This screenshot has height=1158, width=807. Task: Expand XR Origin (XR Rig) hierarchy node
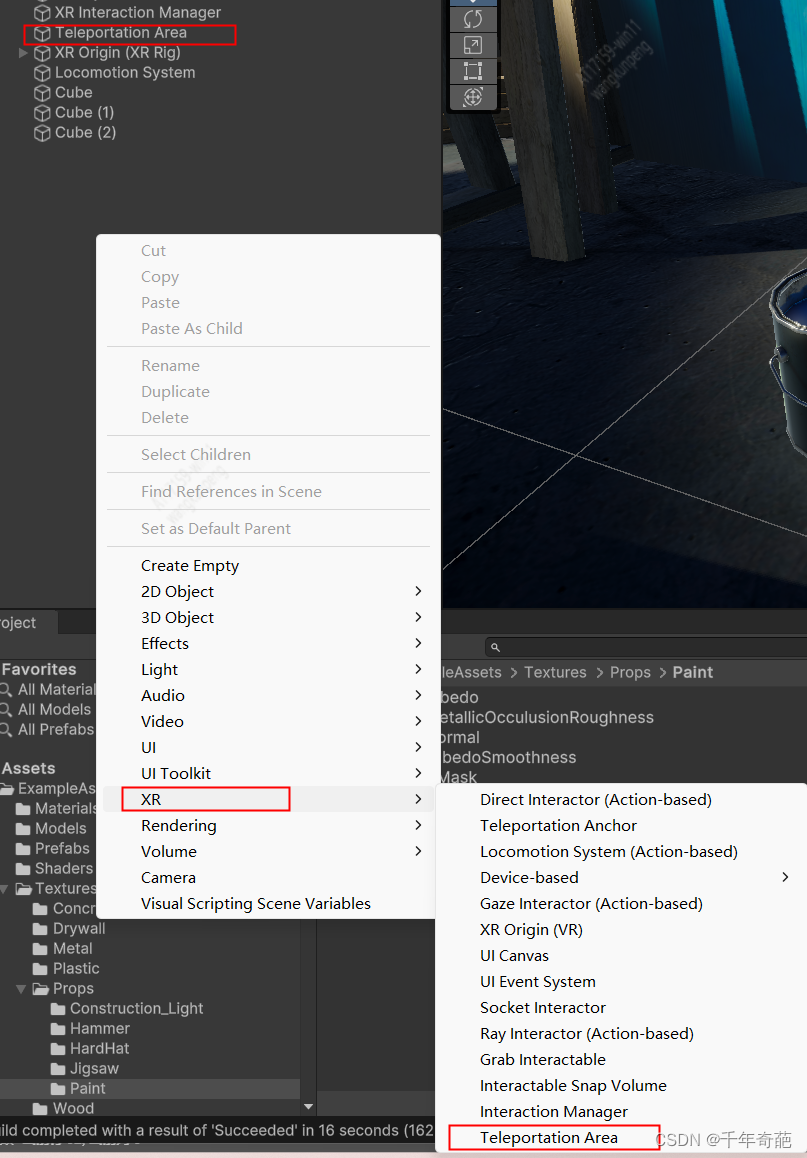23,52
